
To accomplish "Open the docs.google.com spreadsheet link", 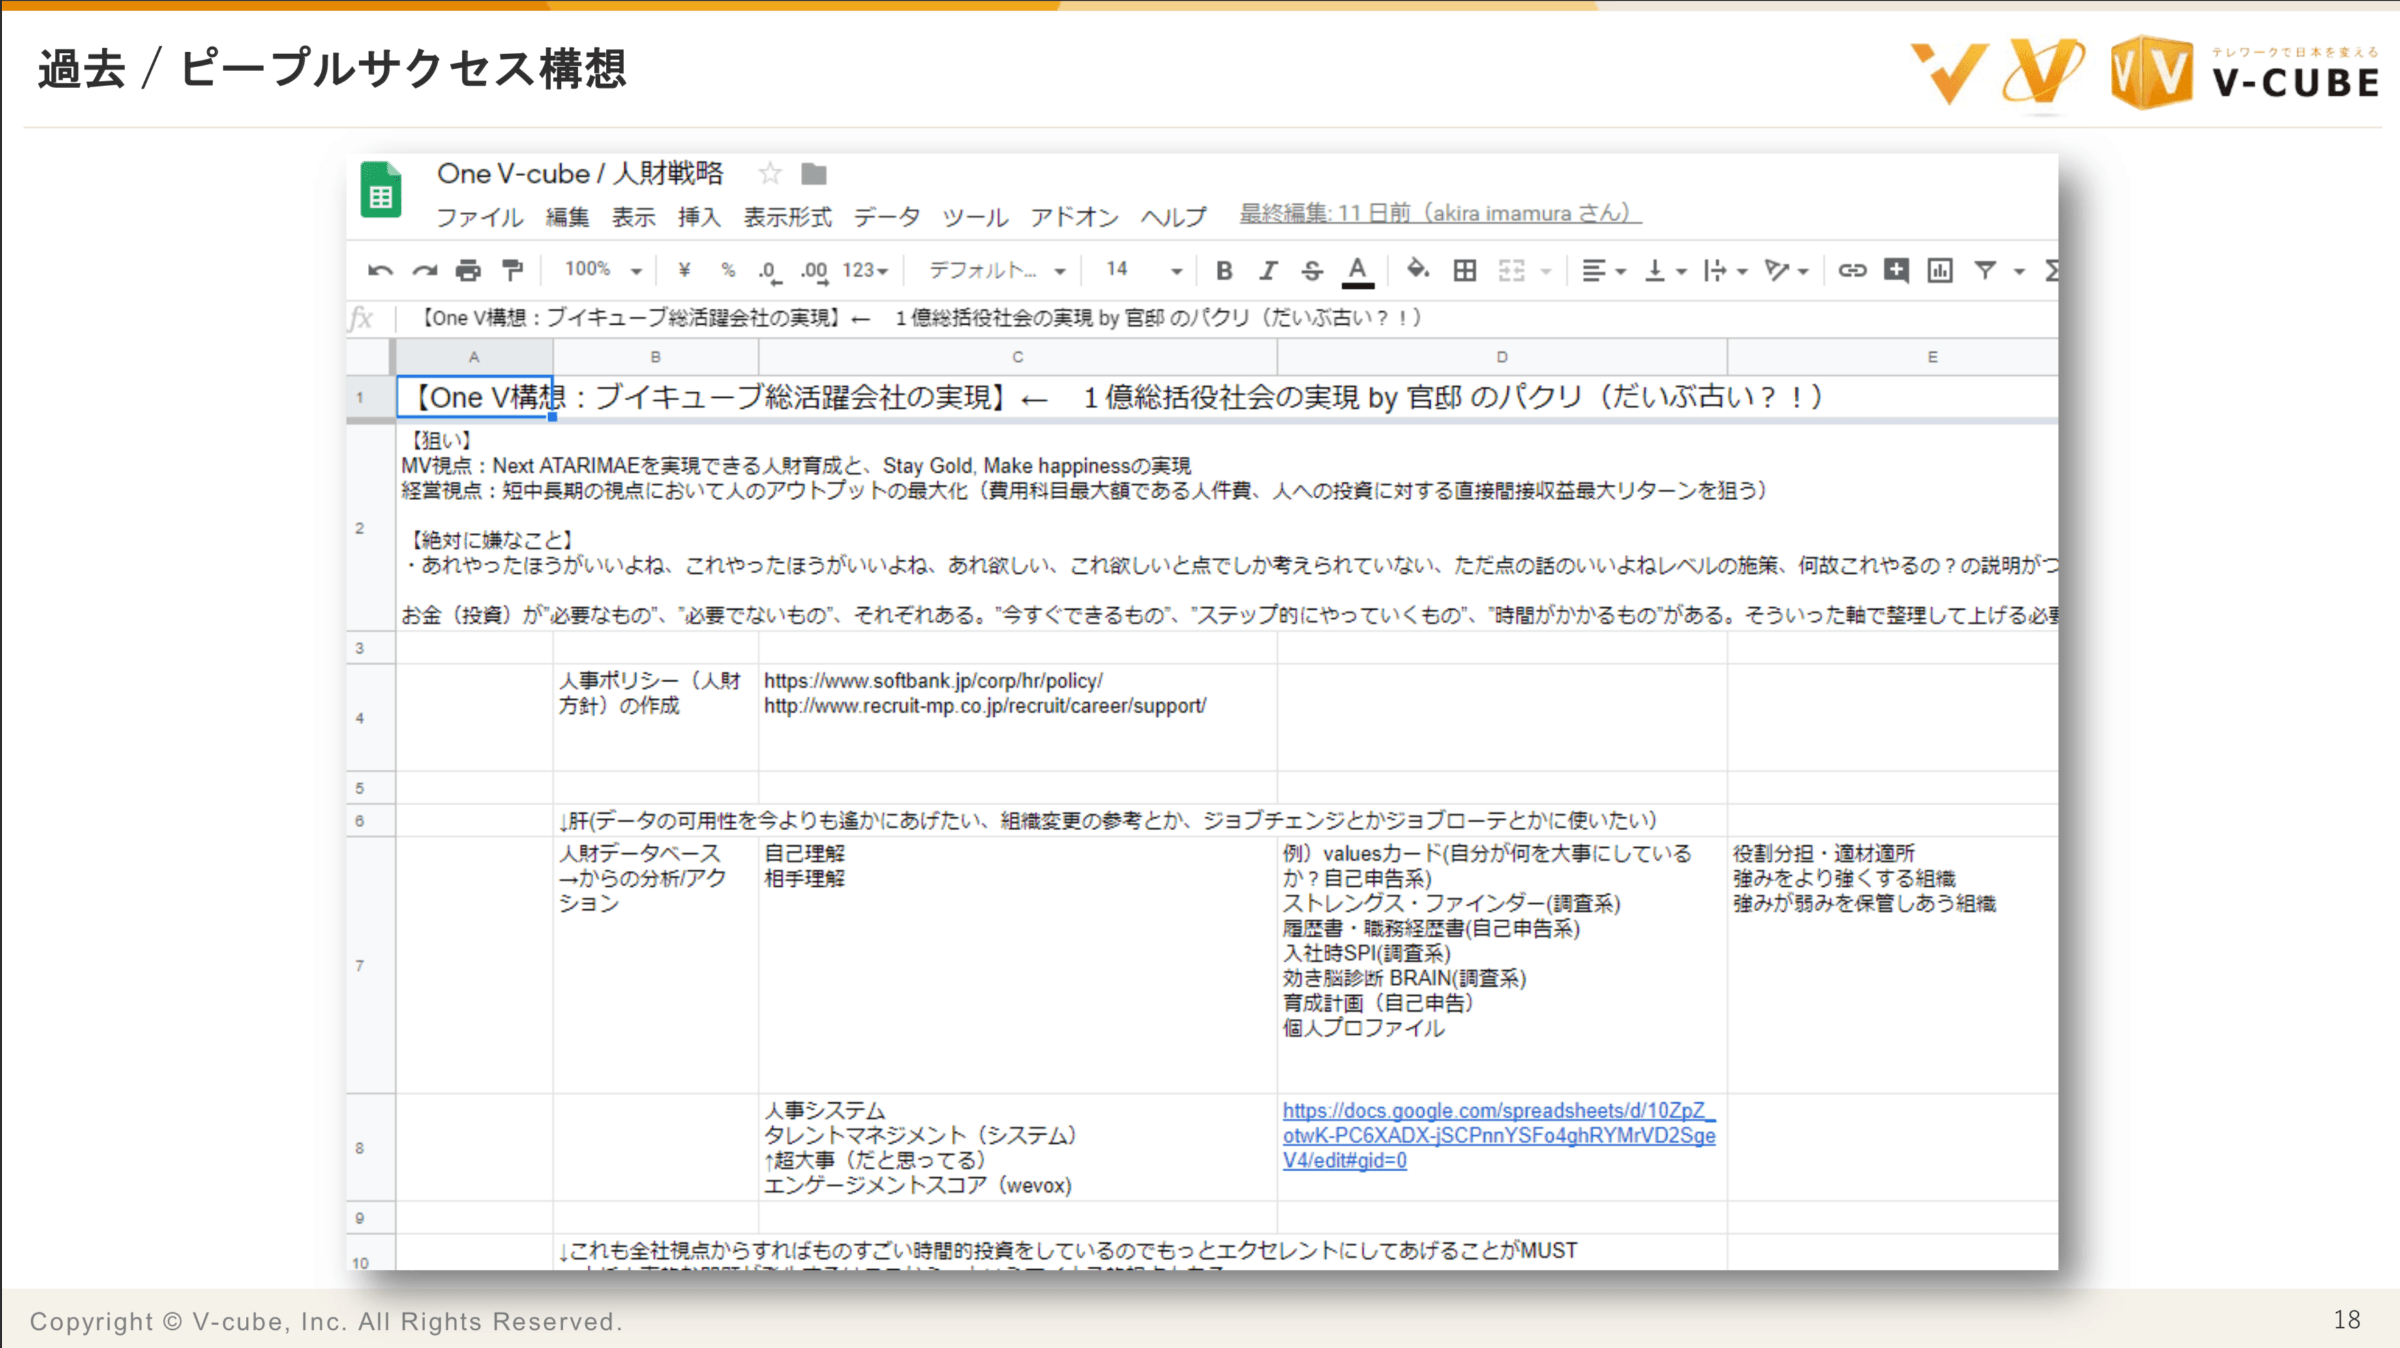I will point(1498,1135).
